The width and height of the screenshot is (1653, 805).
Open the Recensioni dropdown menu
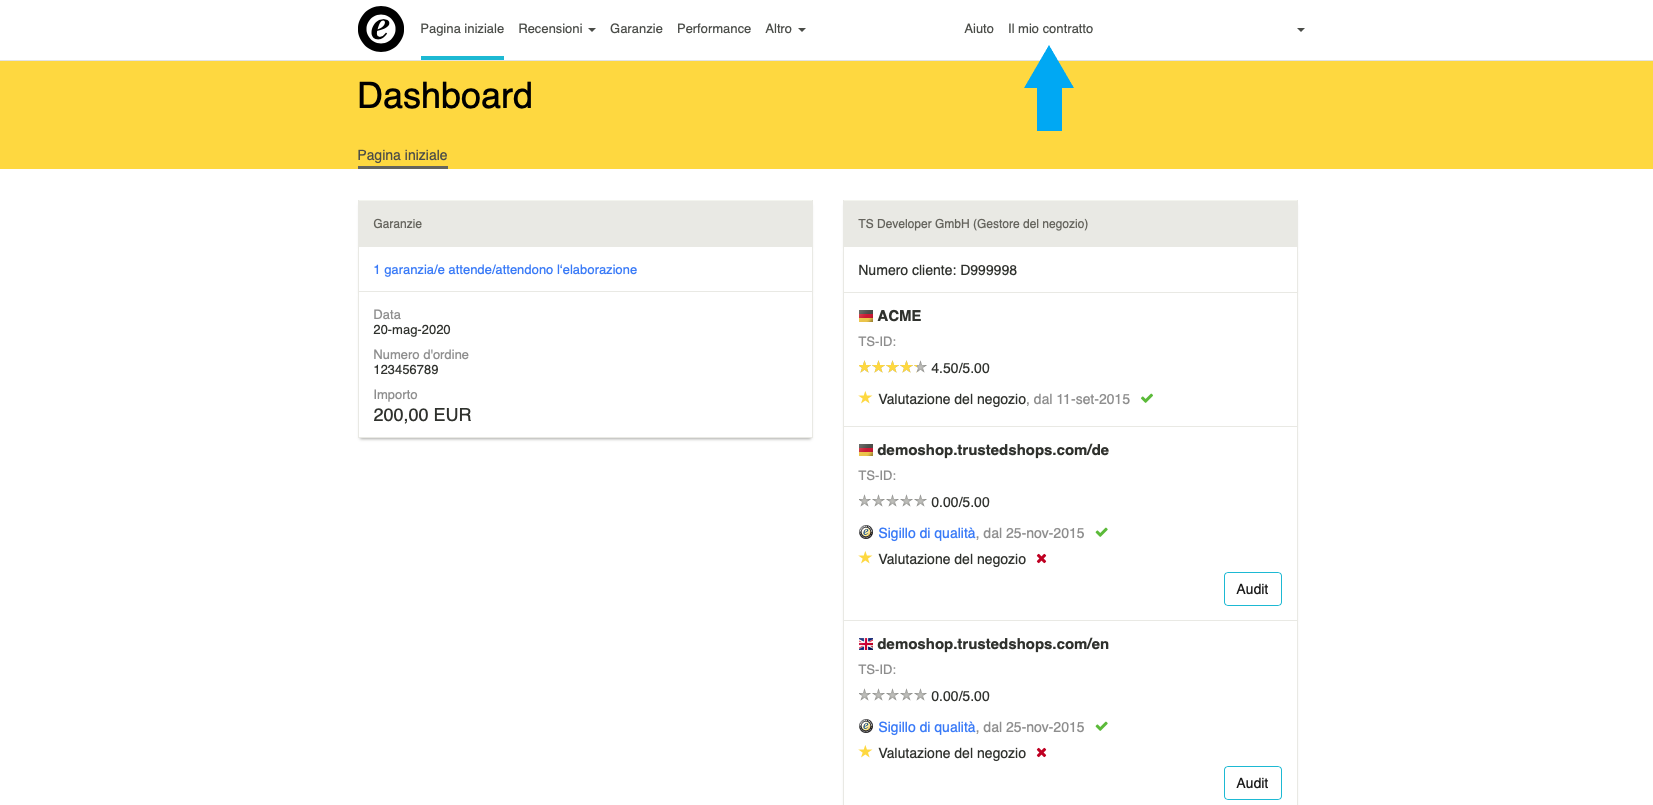tap(557, 29)
